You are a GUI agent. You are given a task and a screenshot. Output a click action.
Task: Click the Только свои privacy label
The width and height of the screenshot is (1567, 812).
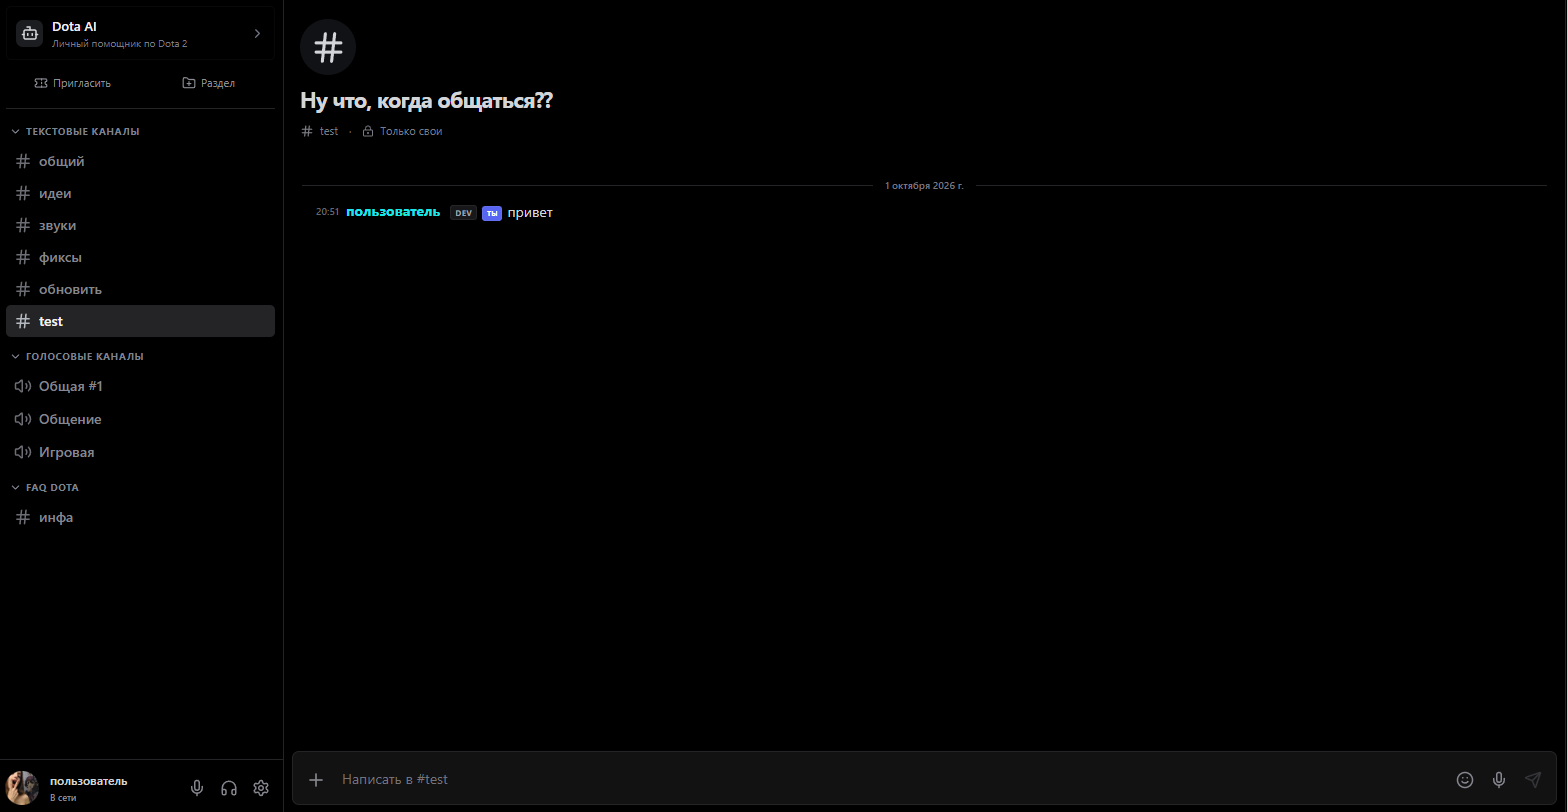[x=411, y=131]
